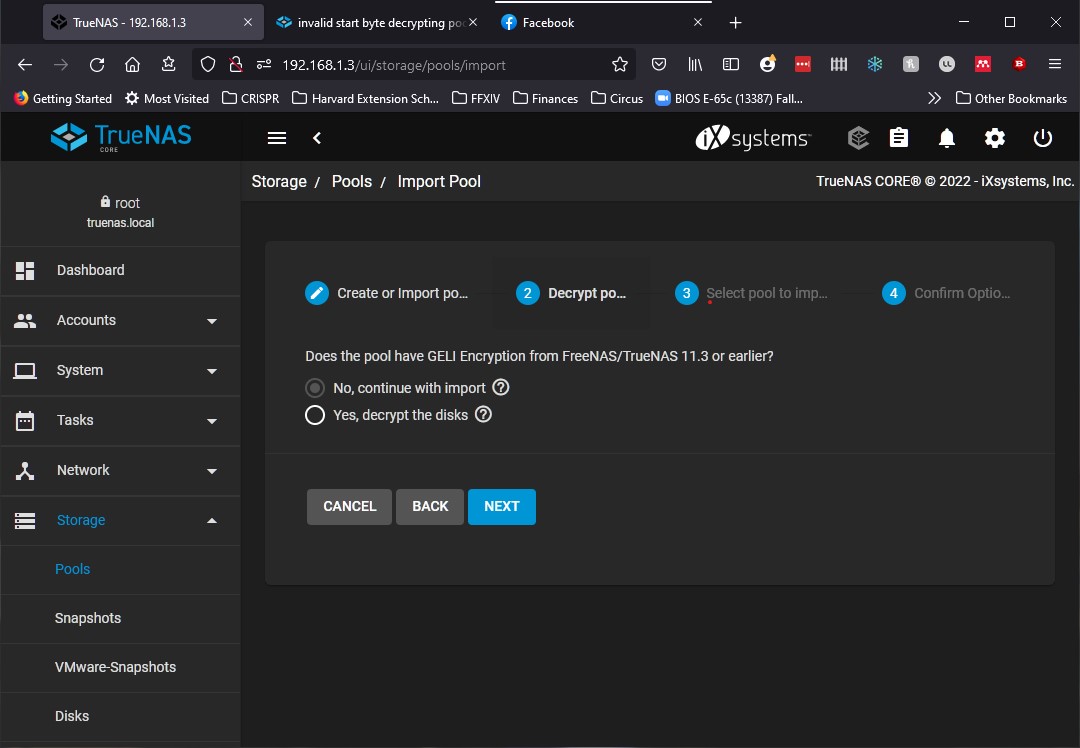Expand the Network menu

[x=121, y=470]
